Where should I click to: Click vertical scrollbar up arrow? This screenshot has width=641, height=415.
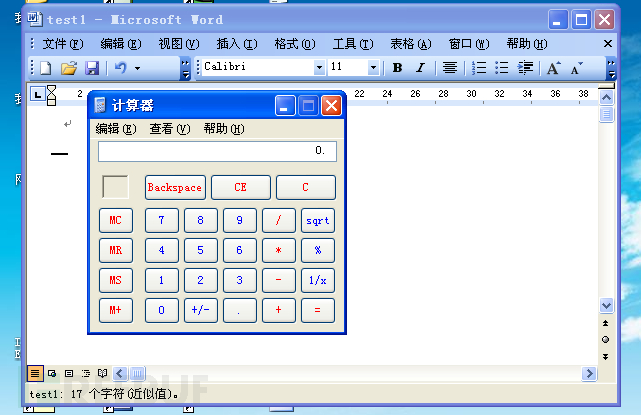[x=606, y=98]
